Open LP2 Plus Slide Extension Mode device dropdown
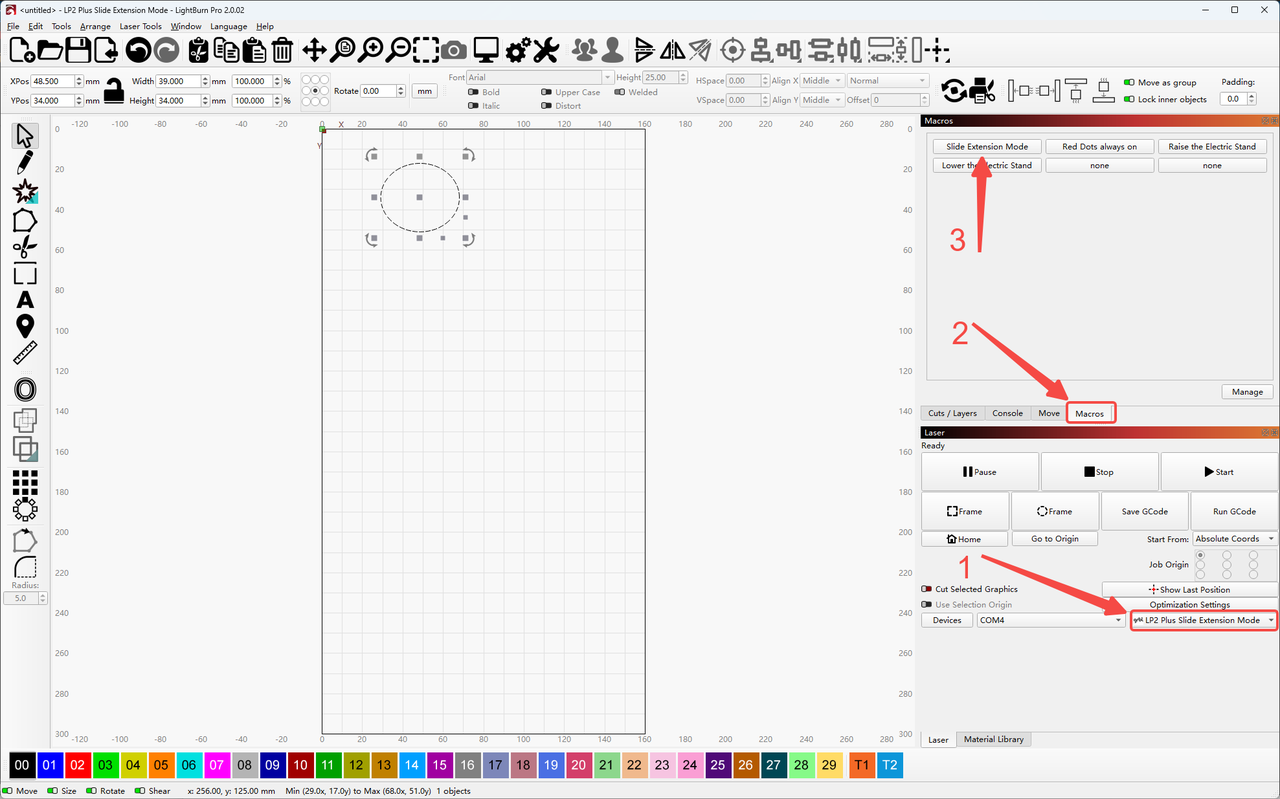 pos(1204,620)
